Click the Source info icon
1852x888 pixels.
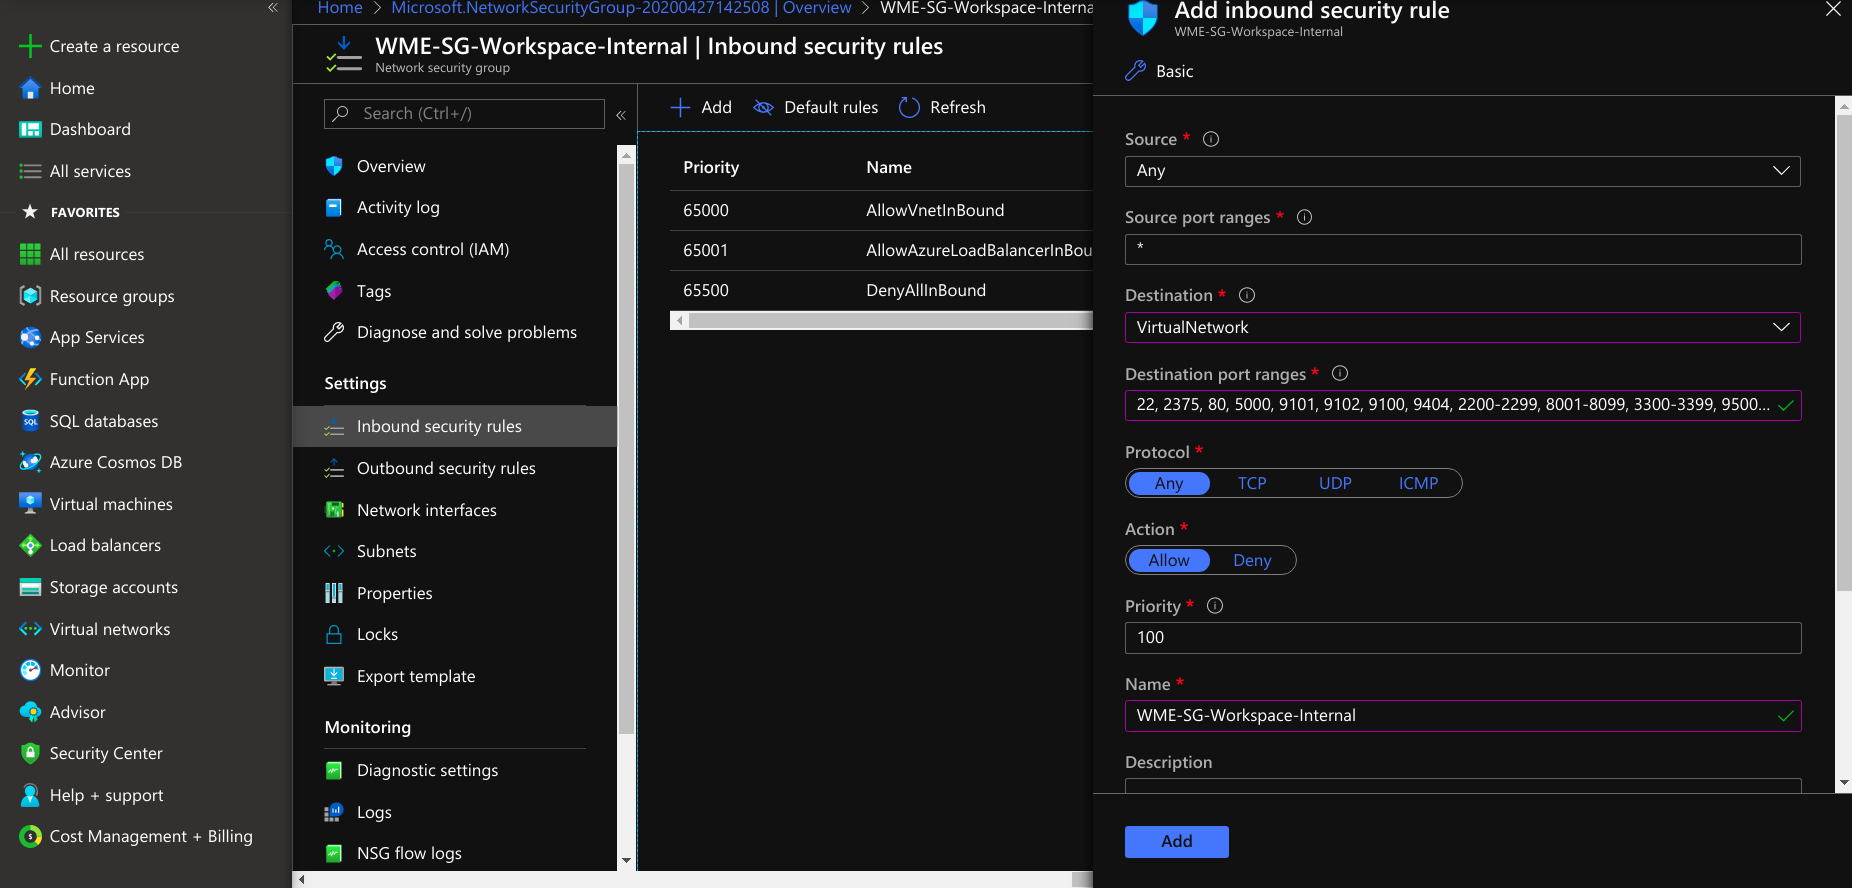coord(1211,140)
